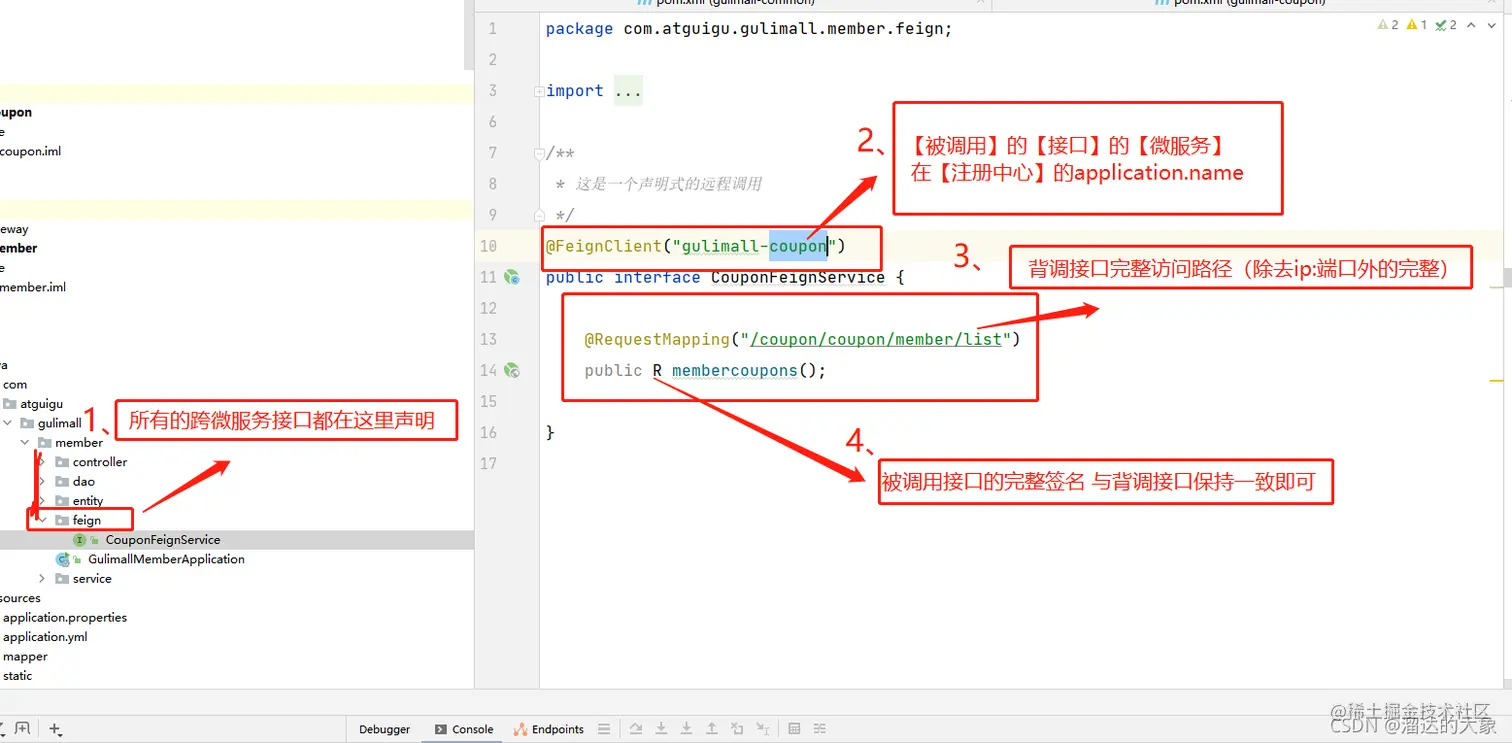
Task: Click the gutter bean icon on line 14
Action: 512,370
